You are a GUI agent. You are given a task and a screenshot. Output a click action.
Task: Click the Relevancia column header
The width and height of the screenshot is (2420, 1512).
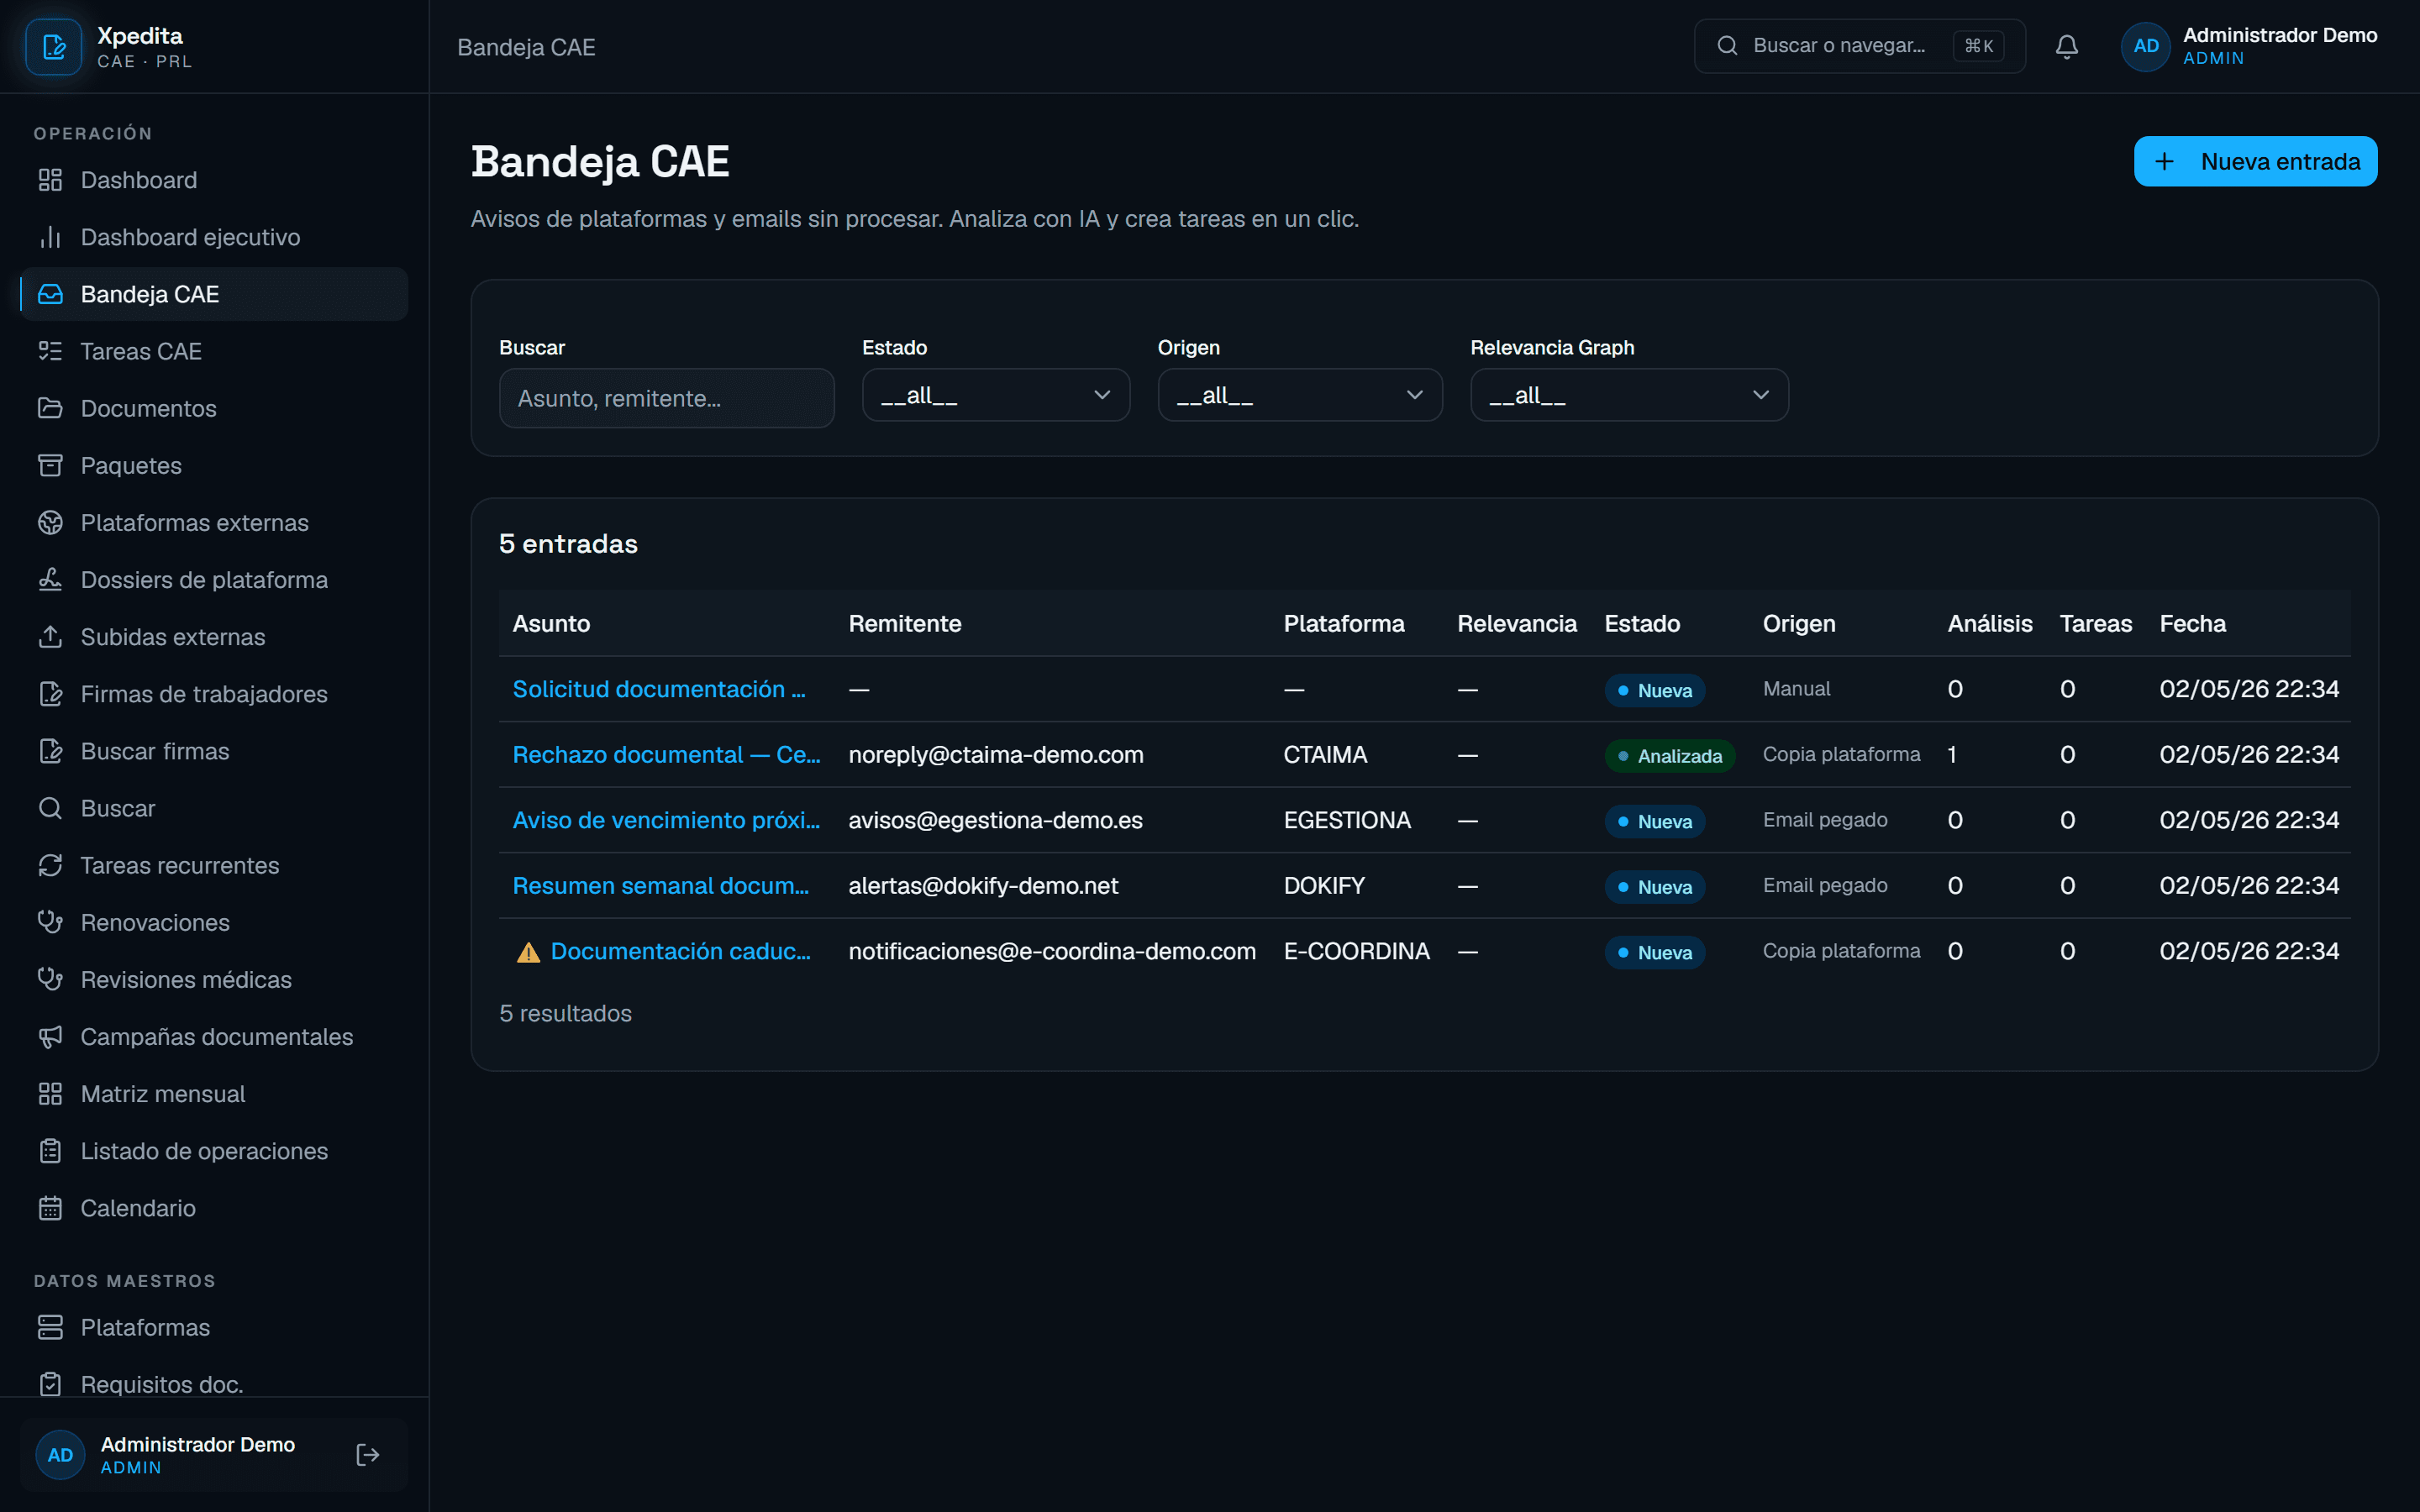[x=1516, y=624]
